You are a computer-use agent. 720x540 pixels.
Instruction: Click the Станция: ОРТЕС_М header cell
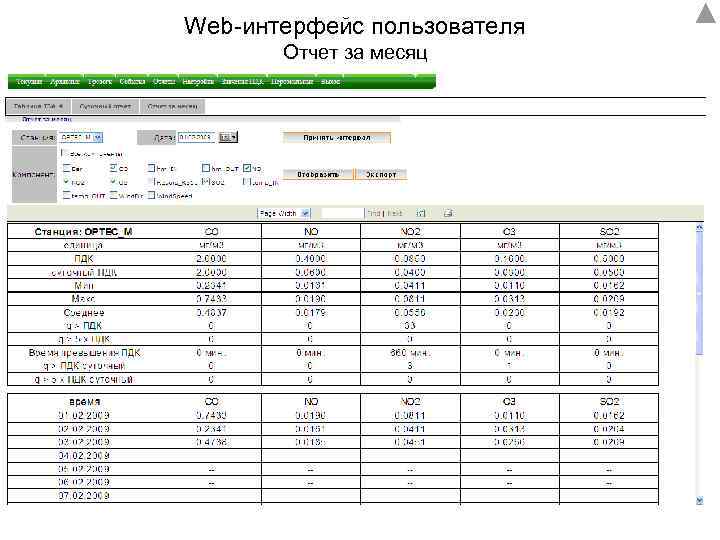(83, 232)
